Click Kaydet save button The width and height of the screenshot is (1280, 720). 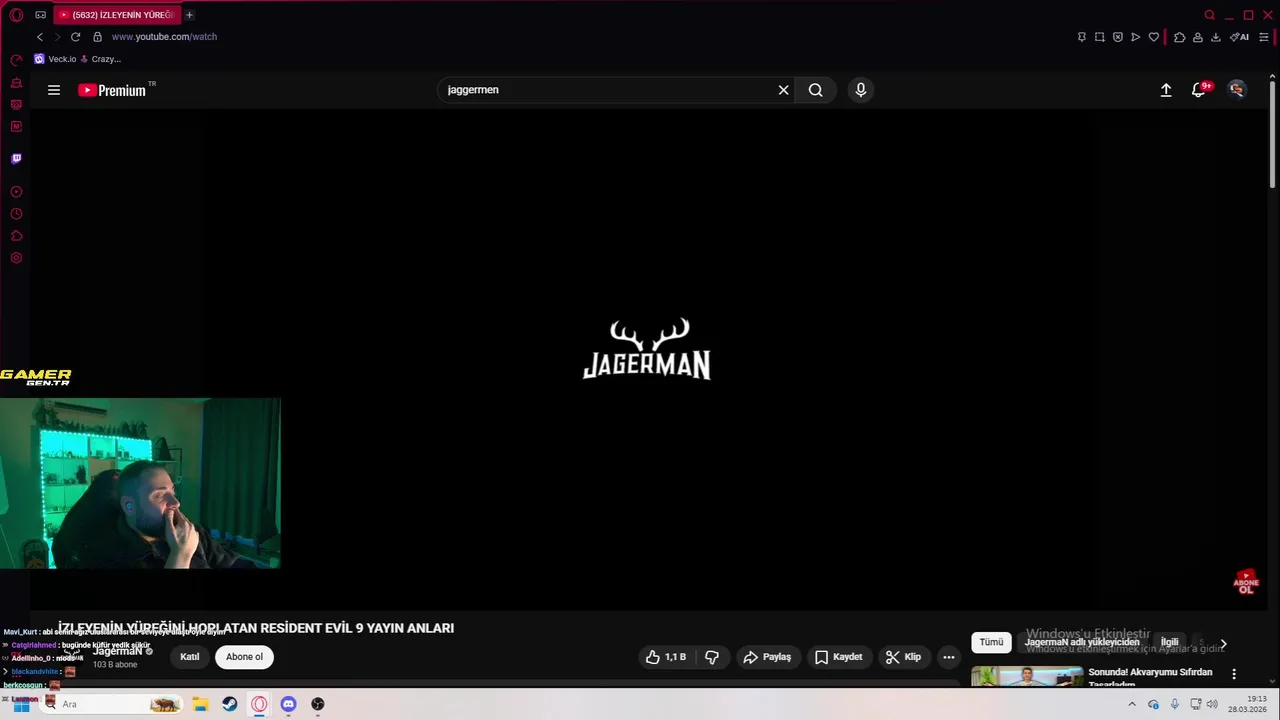click(838, 657)
